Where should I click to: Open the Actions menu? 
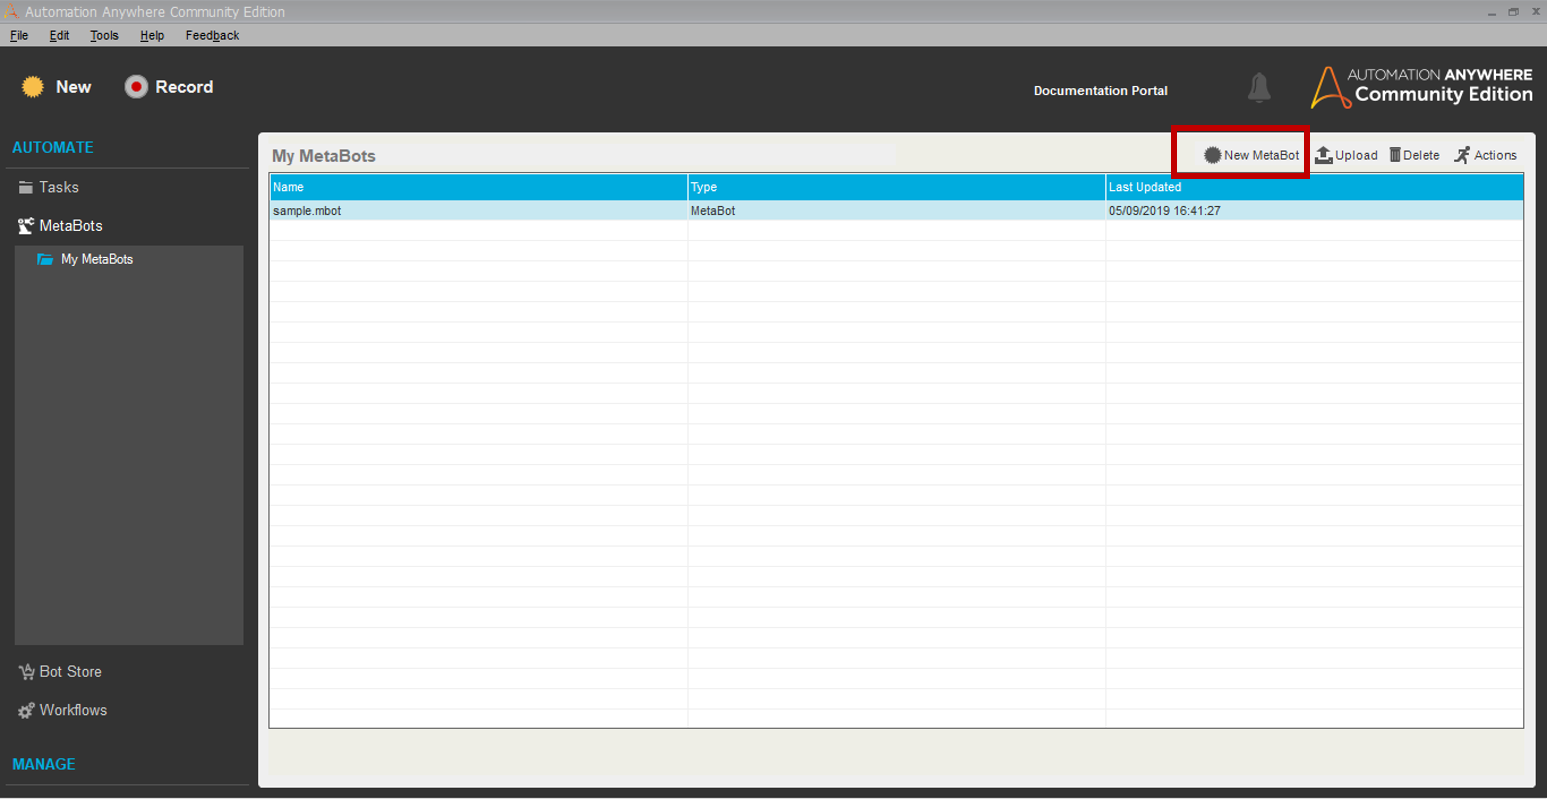tap(1485, 155)
